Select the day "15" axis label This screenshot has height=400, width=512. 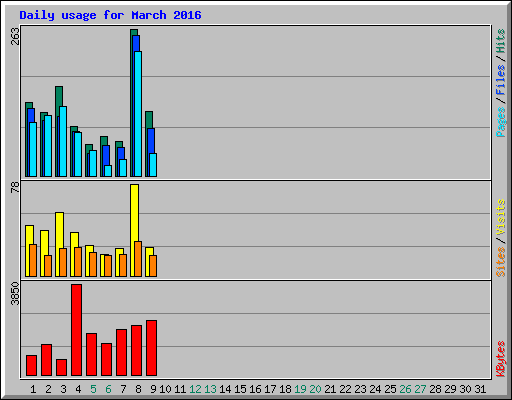240,389
